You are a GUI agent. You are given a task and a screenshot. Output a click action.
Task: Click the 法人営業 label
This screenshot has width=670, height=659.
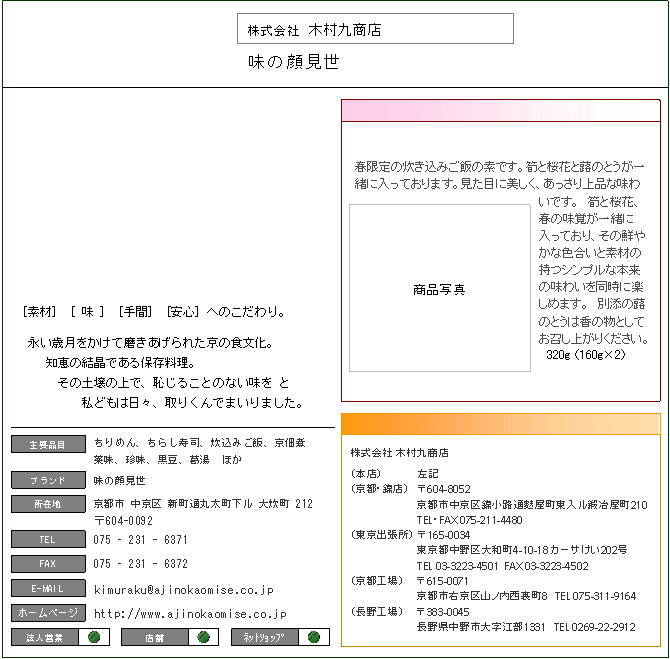[44, 637]
